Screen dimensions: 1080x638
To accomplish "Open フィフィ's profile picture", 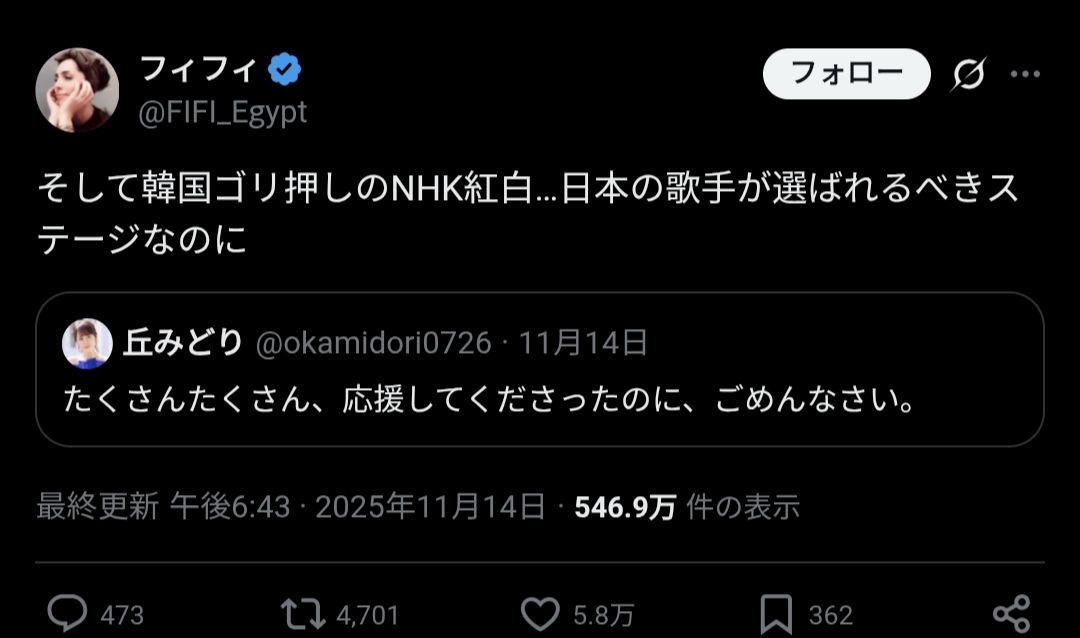I will click(77, 90).
